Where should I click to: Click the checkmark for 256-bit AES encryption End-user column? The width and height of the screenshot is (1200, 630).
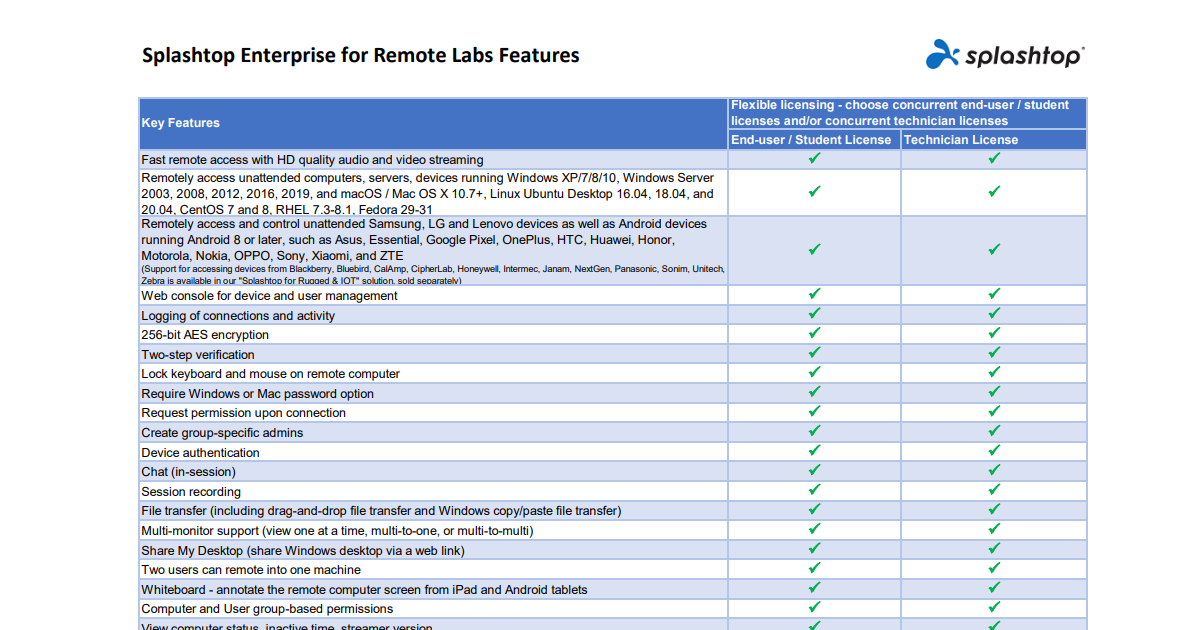point(814,334)
